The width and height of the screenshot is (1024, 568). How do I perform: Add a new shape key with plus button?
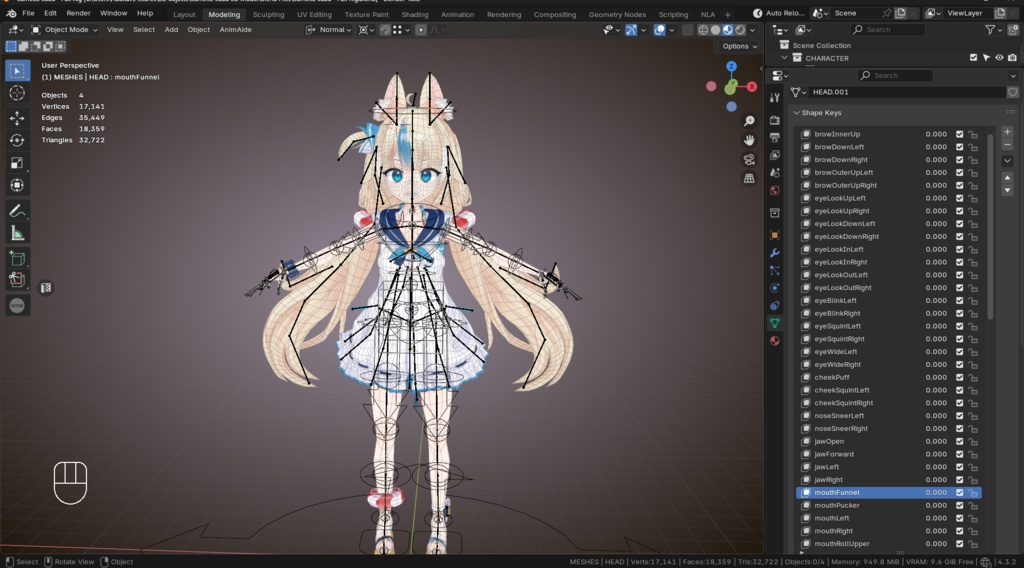pyautogui.click(x=1007, y=132)
